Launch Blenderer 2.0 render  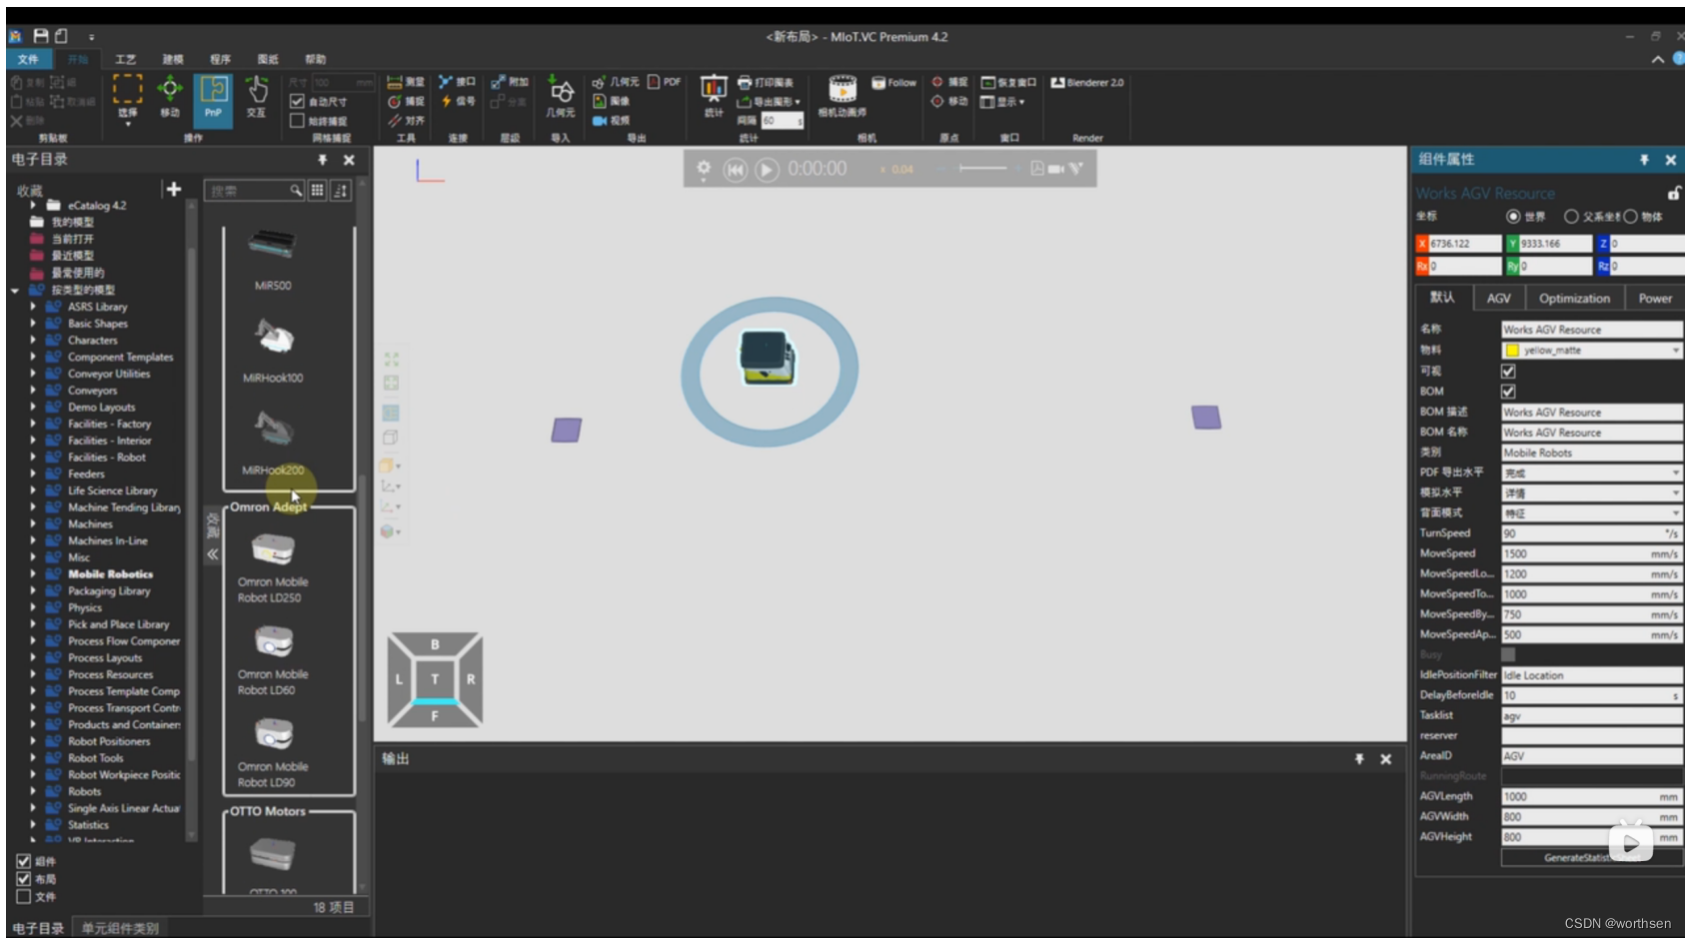pos(1087,83)
